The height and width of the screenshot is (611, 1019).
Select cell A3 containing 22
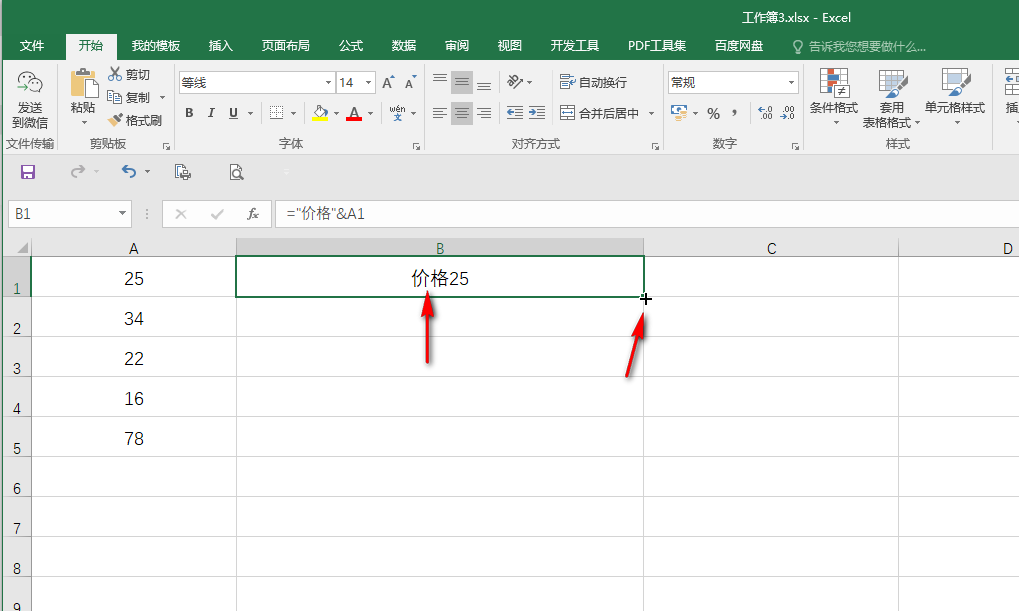coord(134,357)
